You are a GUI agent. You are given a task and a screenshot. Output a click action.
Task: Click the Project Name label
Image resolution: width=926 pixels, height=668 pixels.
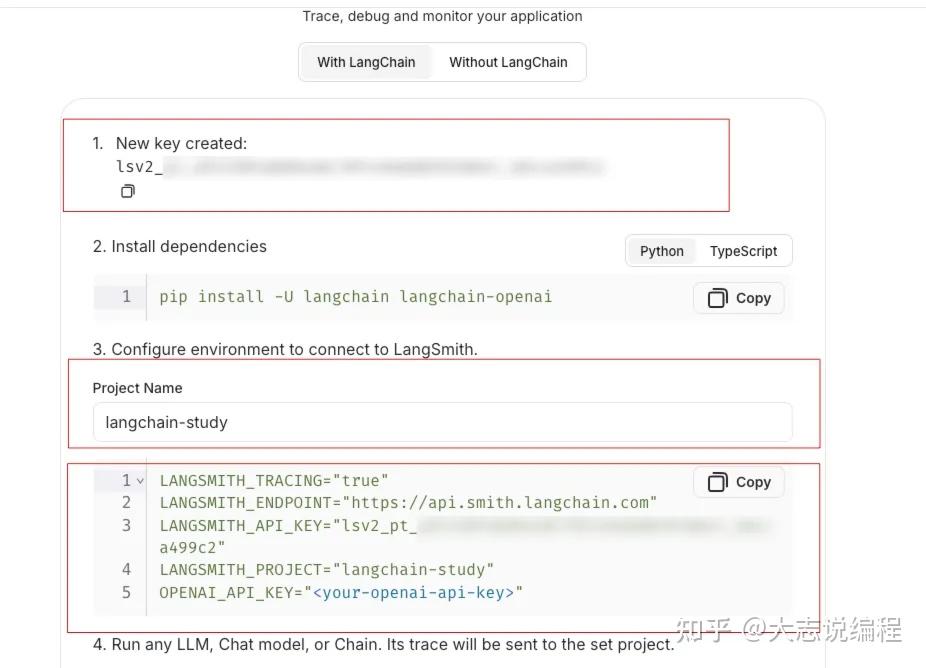pyautogui.click(x=137, y=388)
